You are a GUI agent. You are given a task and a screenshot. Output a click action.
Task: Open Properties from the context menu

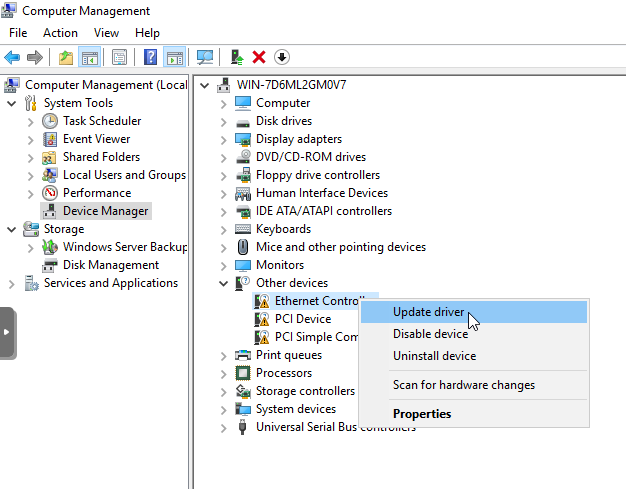pyautogui.click(x=474, y=414)
